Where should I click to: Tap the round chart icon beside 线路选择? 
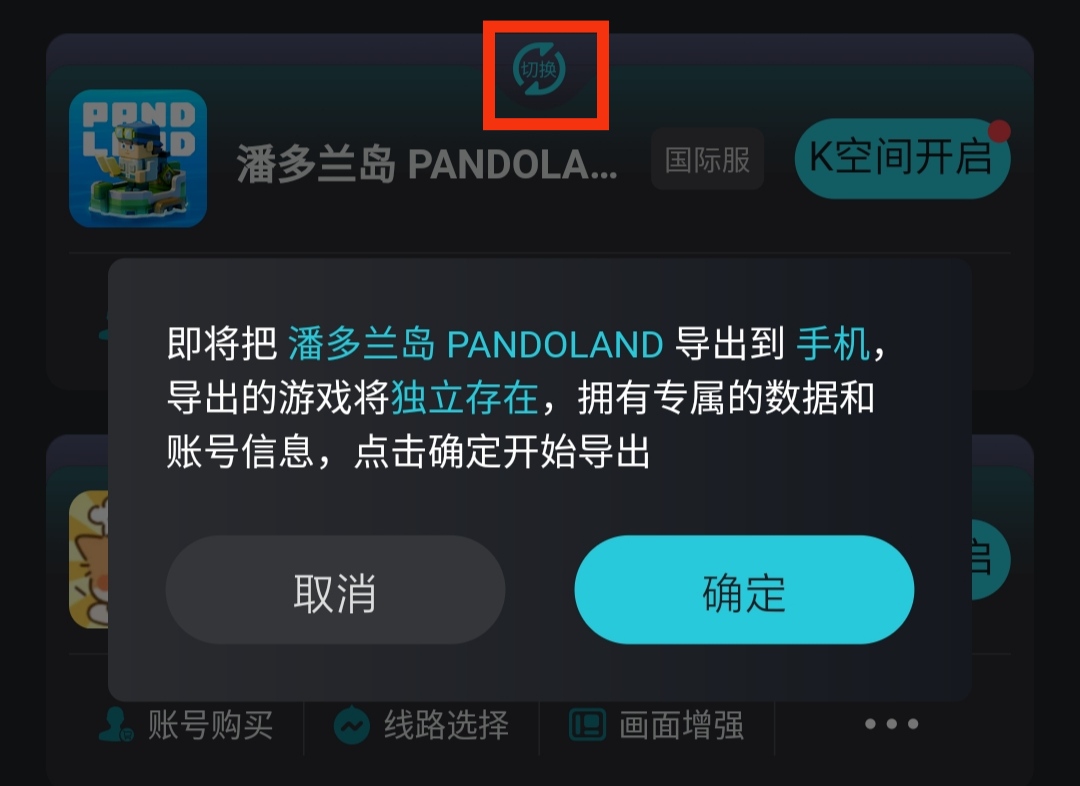(x=351, y=725)
